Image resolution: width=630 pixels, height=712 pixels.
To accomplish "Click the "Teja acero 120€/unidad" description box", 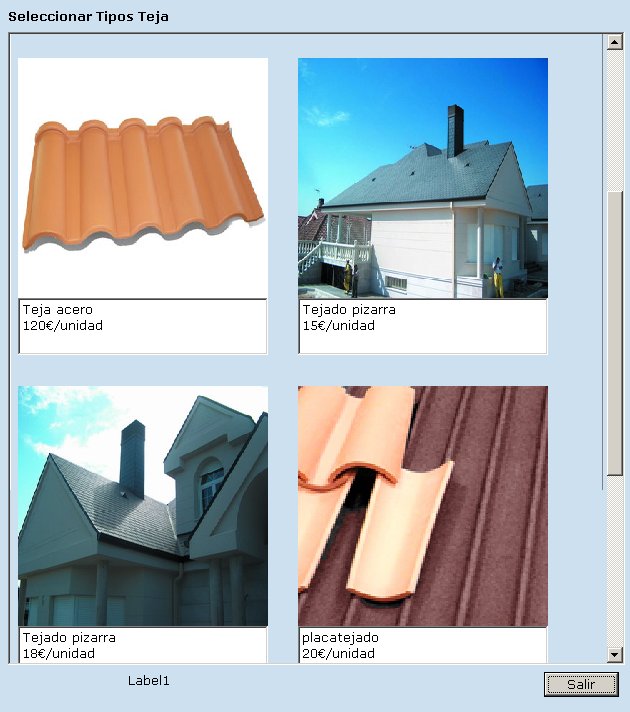I will tap(143, 326).
